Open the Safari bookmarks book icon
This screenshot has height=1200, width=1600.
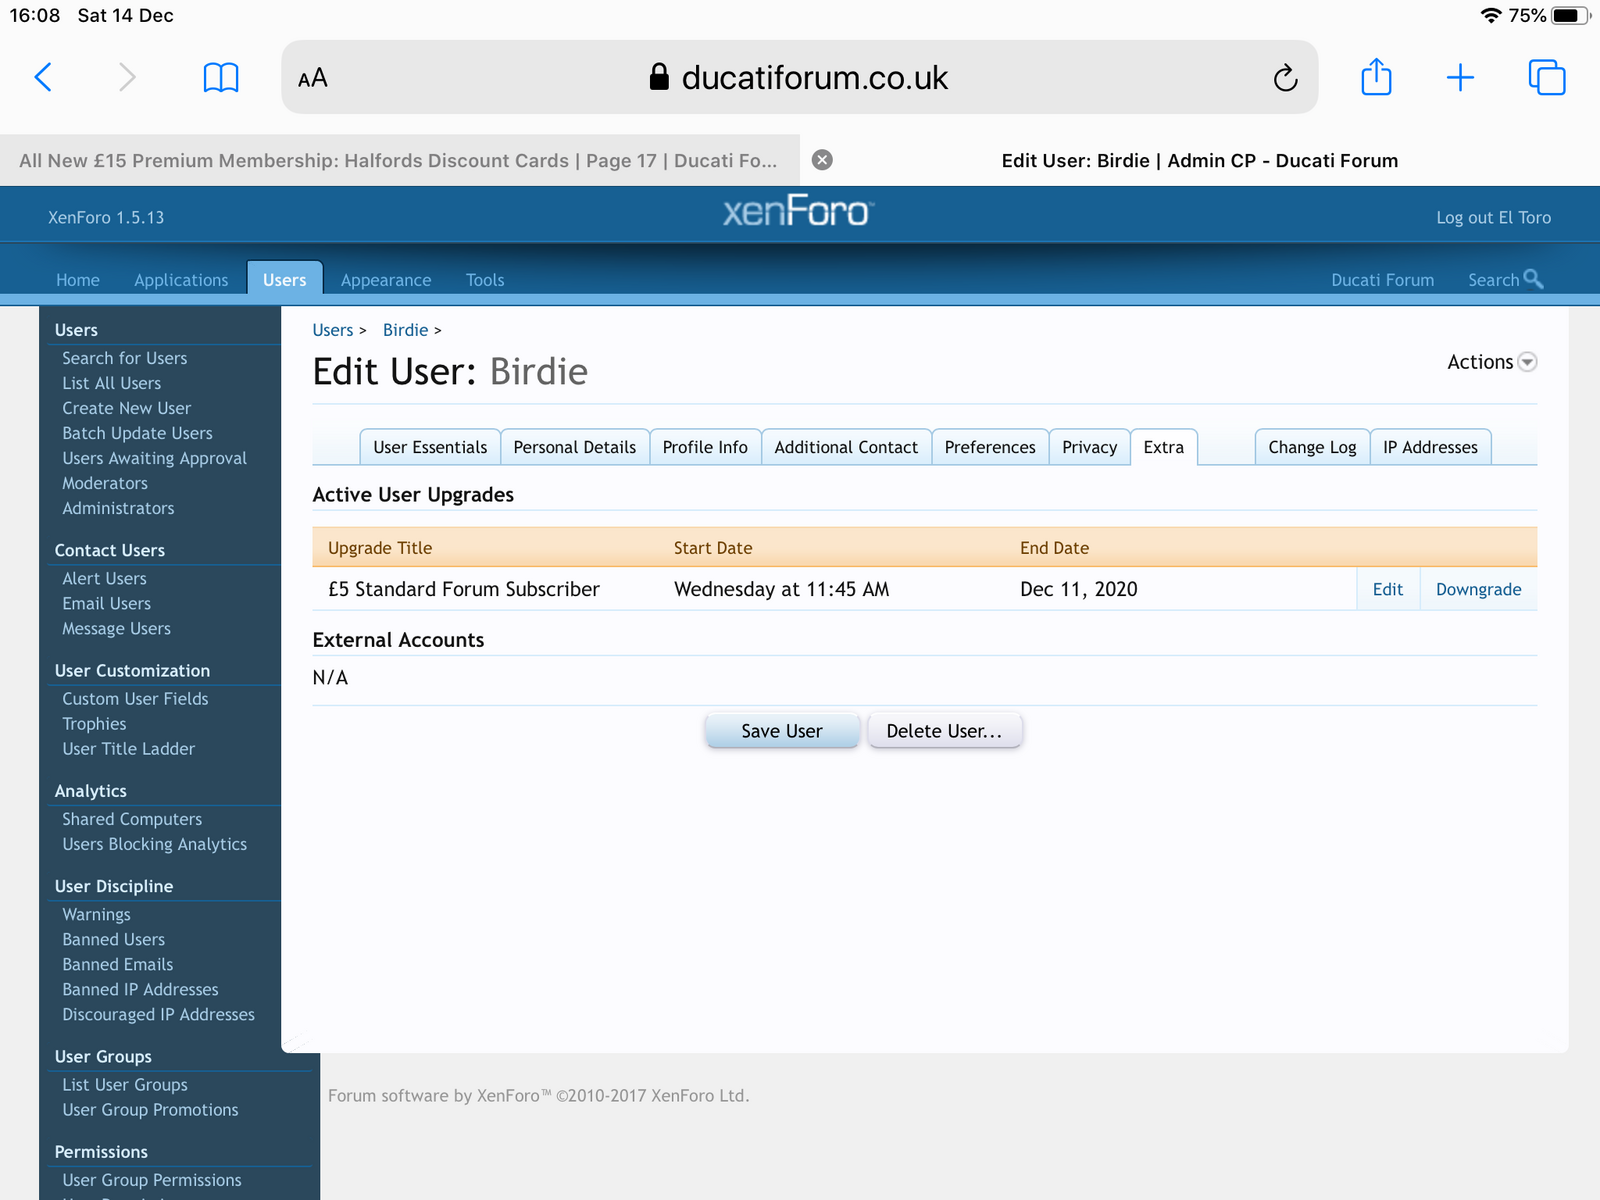(x=220, y=77)
